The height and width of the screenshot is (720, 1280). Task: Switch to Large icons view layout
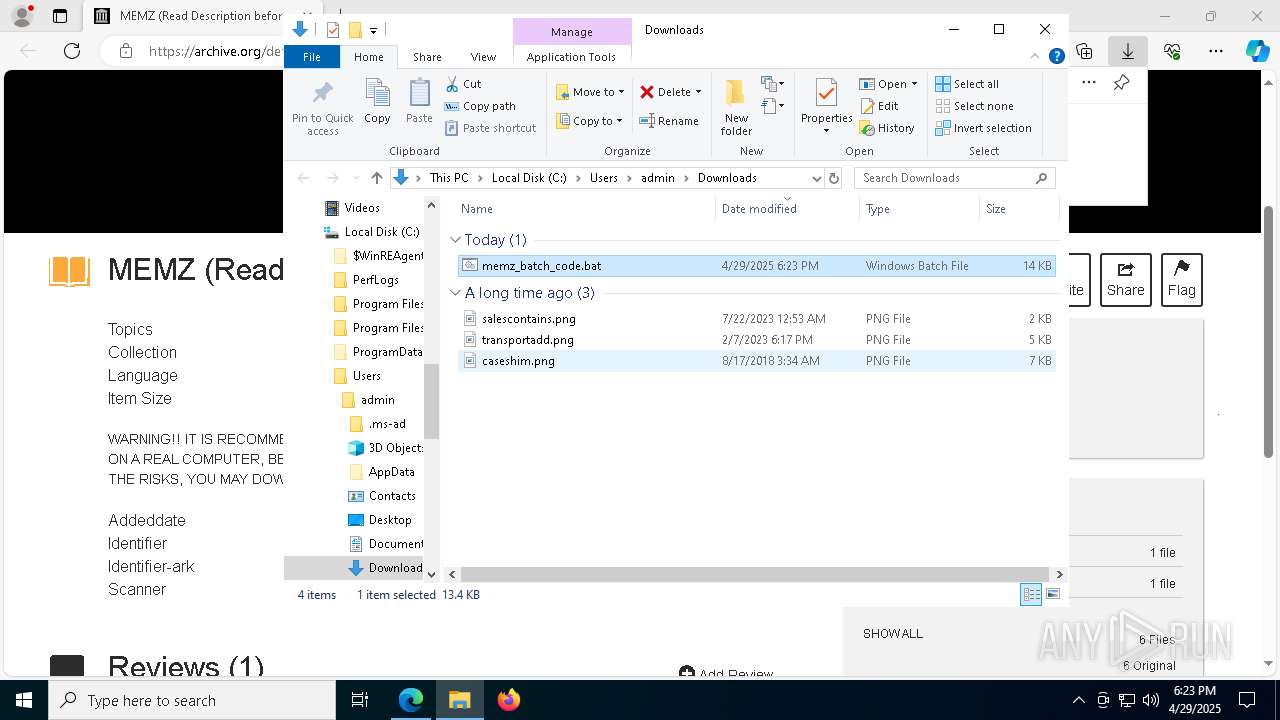click(1052, 594)
